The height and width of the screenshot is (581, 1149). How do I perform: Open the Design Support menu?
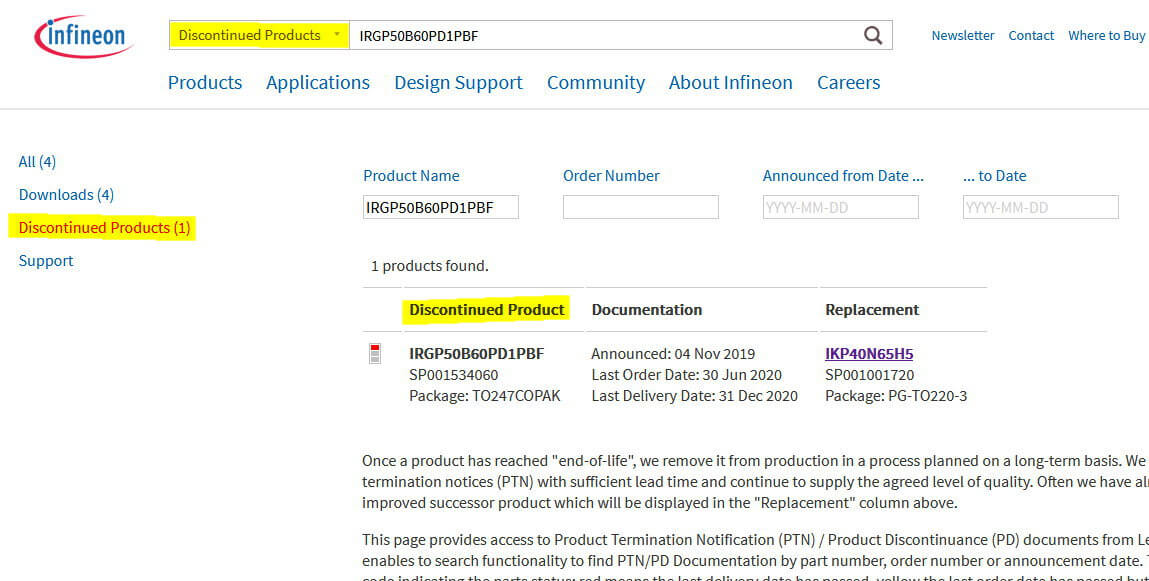pyautogui.click(x=459, y=82)
